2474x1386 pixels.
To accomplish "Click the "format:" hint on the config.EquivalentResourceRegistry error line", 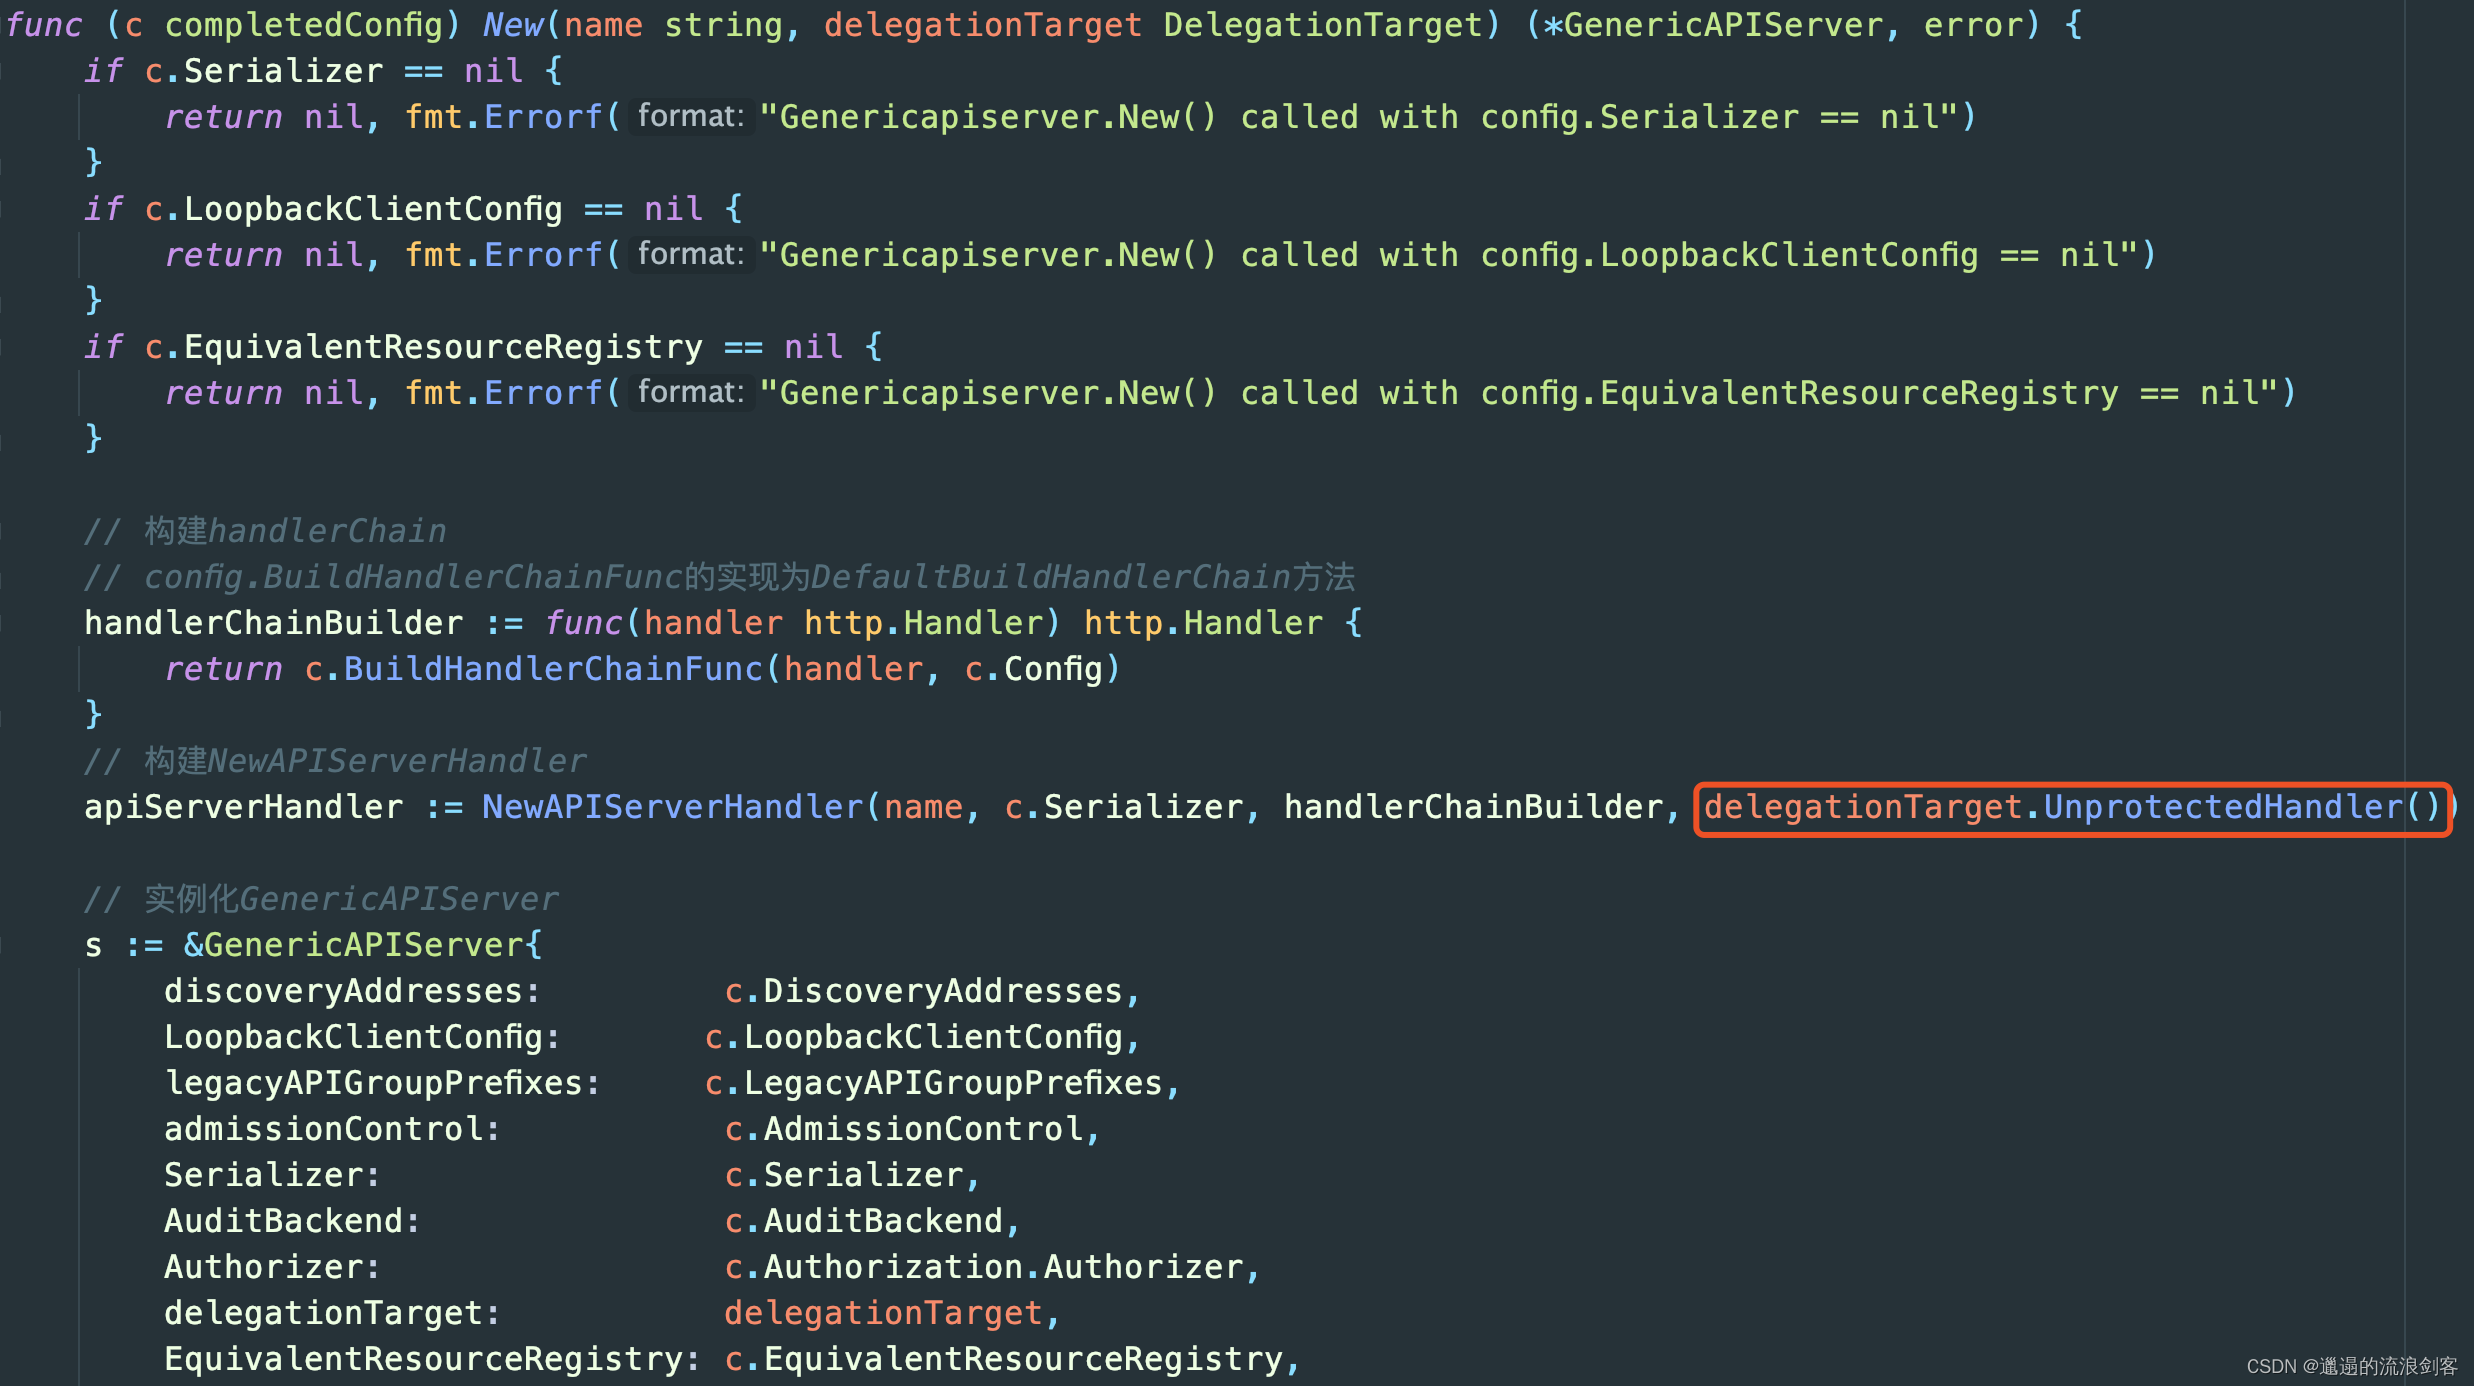I will click(x=691, y=392).
